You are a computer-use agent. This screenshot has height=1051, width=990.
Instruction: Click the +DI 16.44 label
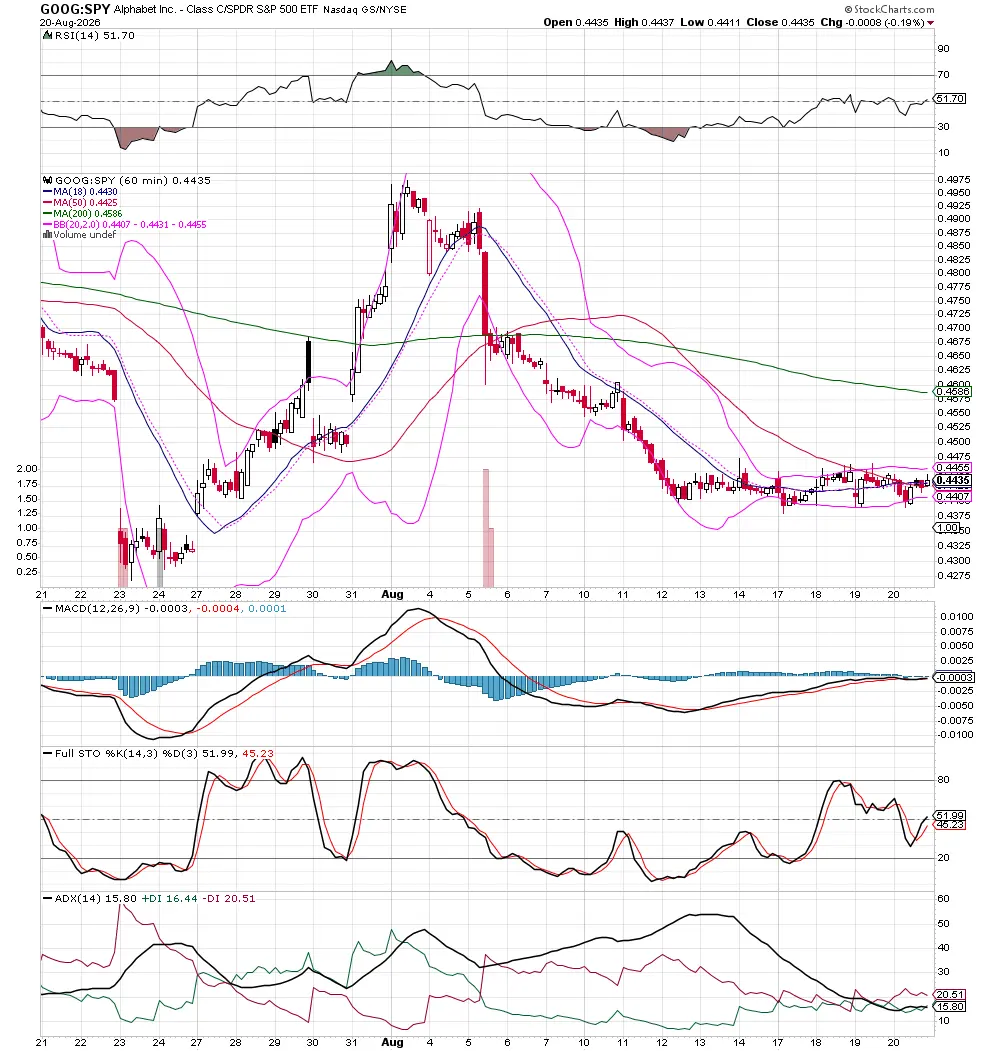[170, 898]
